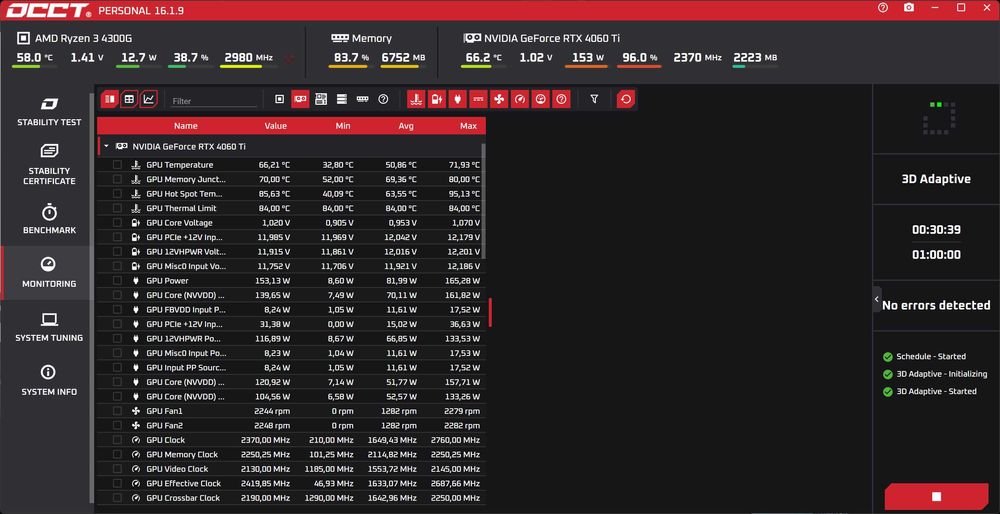
Task: Sort by the Max column header
Action: (x=469, y=126)
